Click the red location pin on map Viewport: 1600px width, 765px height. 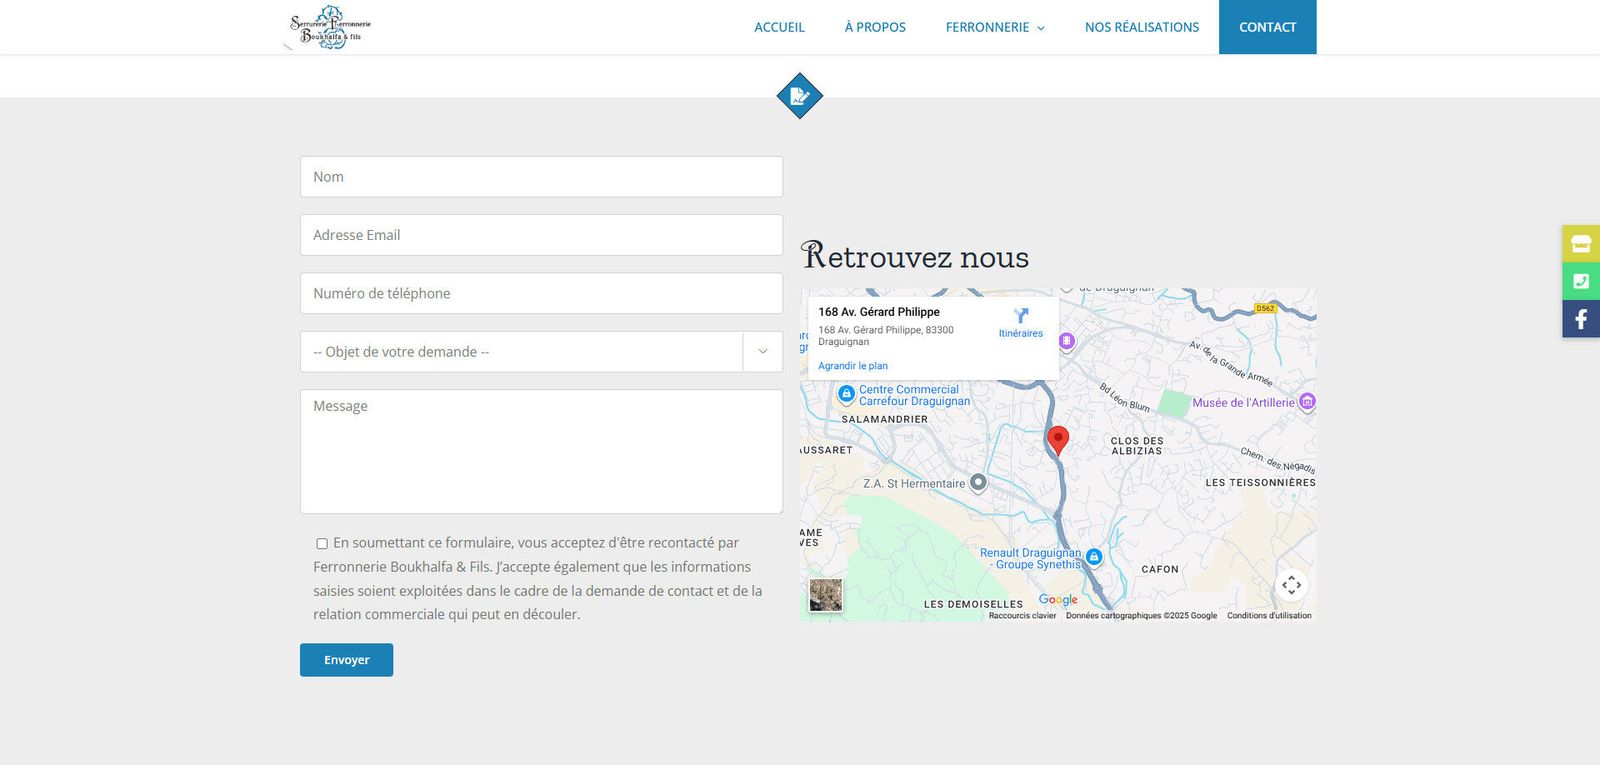1057,439
